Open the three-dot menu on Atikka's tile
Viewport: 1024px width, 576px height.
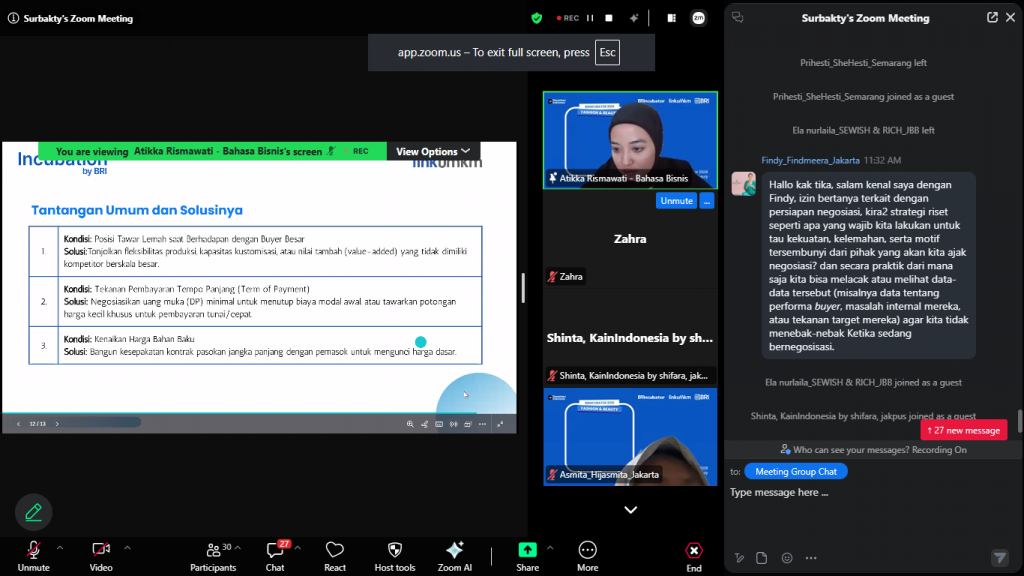coord(707,200)
